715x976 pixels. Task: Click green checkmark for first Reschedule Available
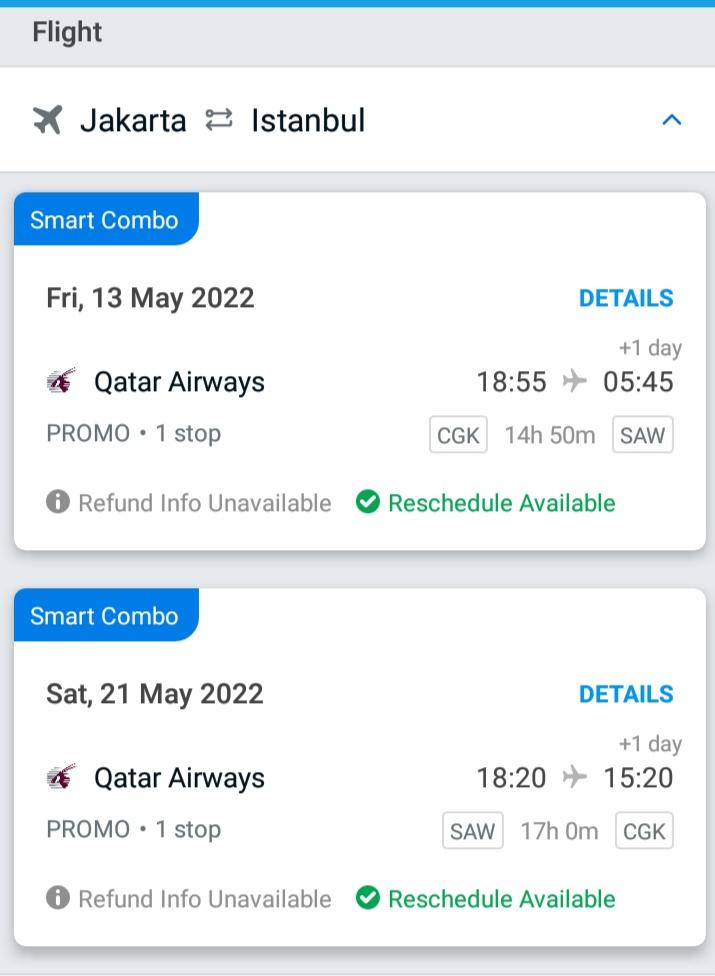point(368,501)
